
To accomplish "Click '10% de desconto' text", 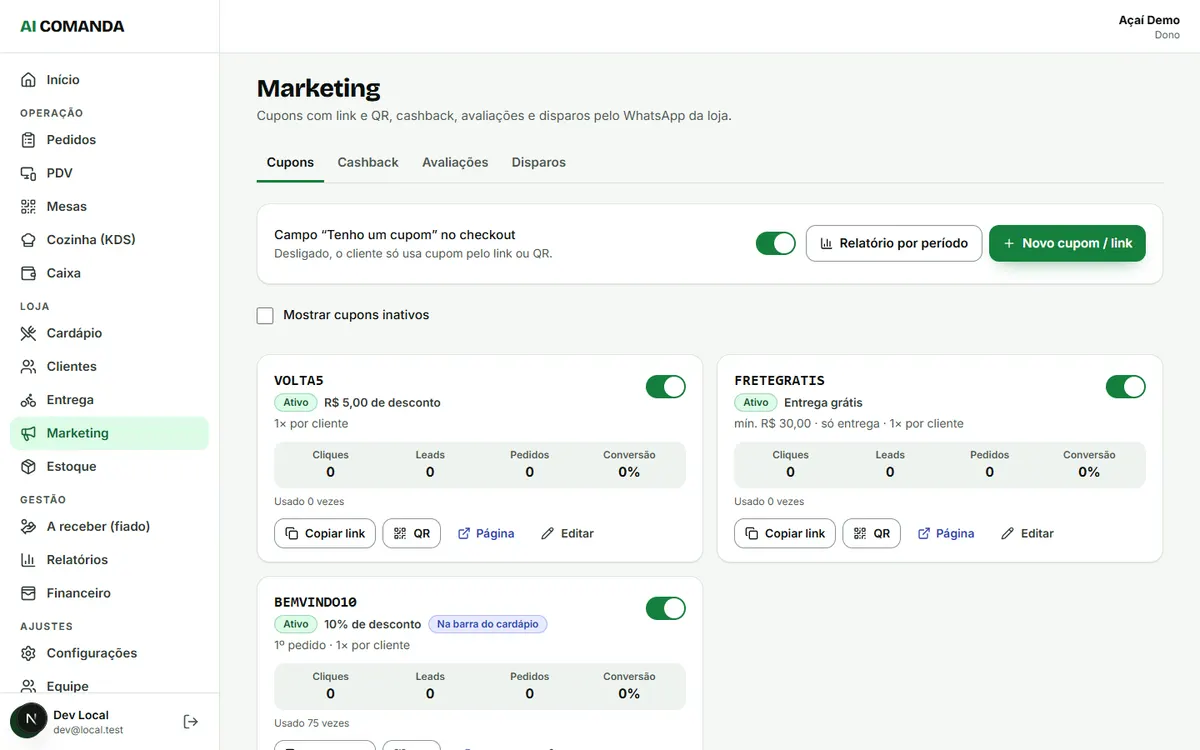I will click(372, 624).
